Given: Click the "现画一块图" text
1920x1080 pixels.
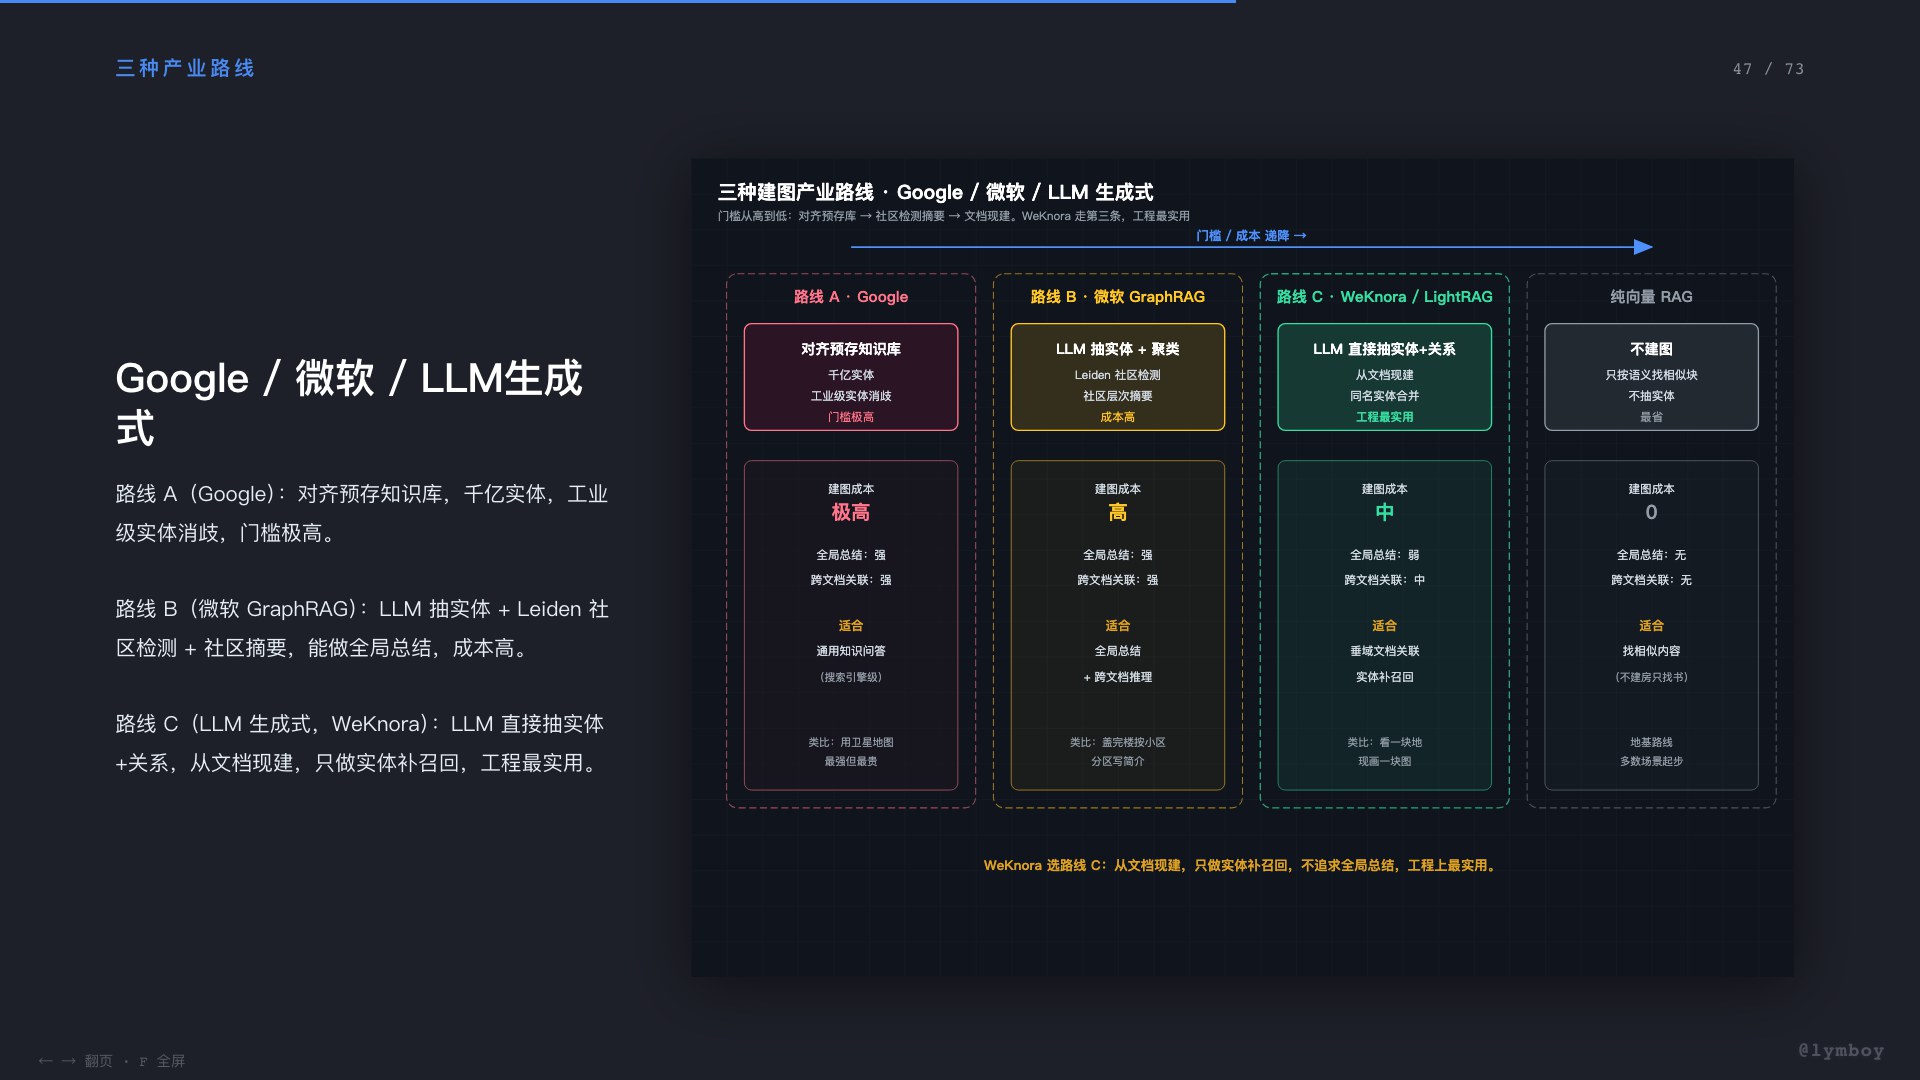Looking at the screenshot, I should coord(1384,761).
